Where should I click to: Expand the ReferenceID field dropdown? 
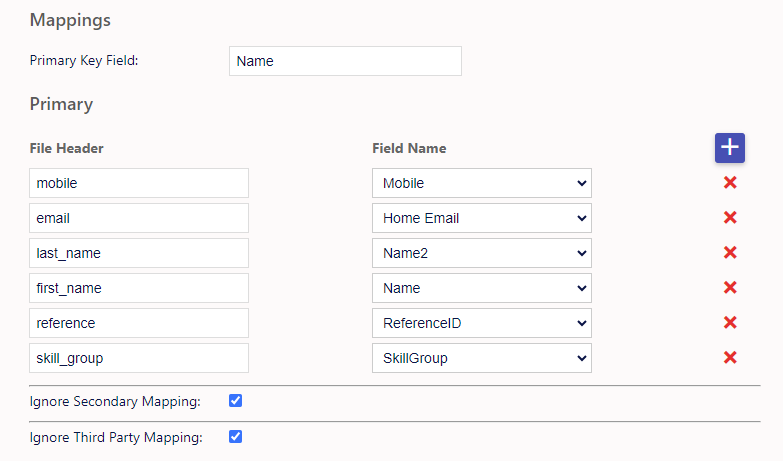coord(482,323)
